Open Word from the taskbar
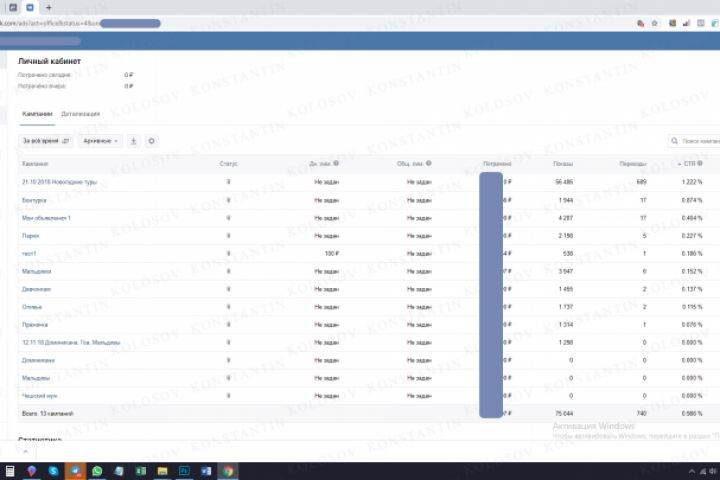The image size is (720, 480). [x=206, y=471]
